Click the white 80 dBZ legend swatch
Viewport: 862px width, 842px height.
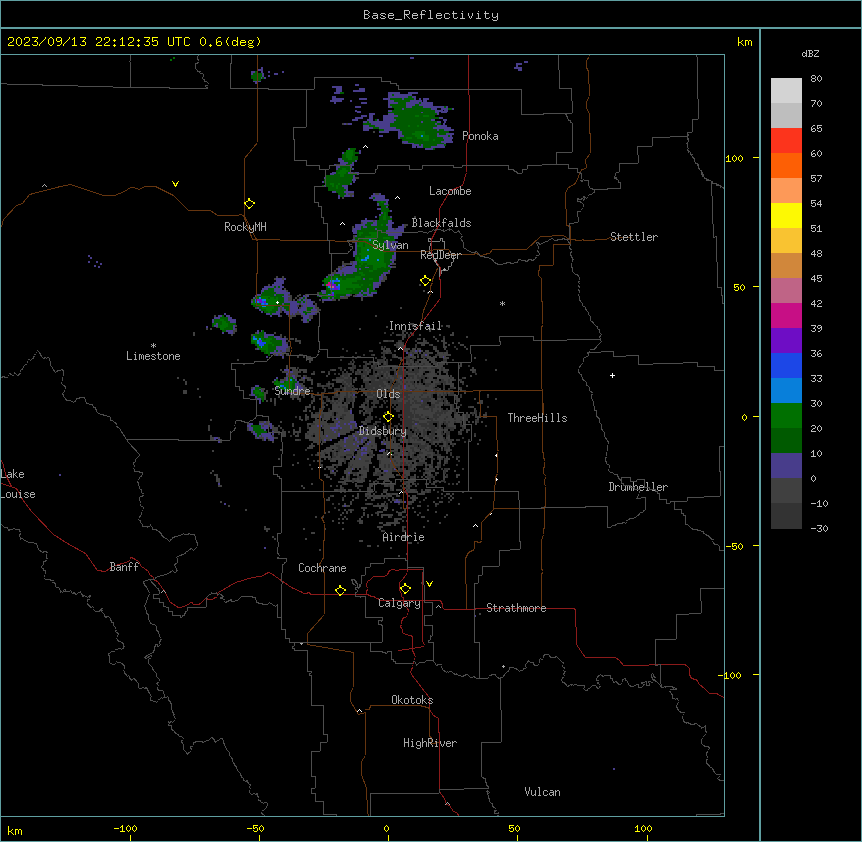(x=786, y=91)
